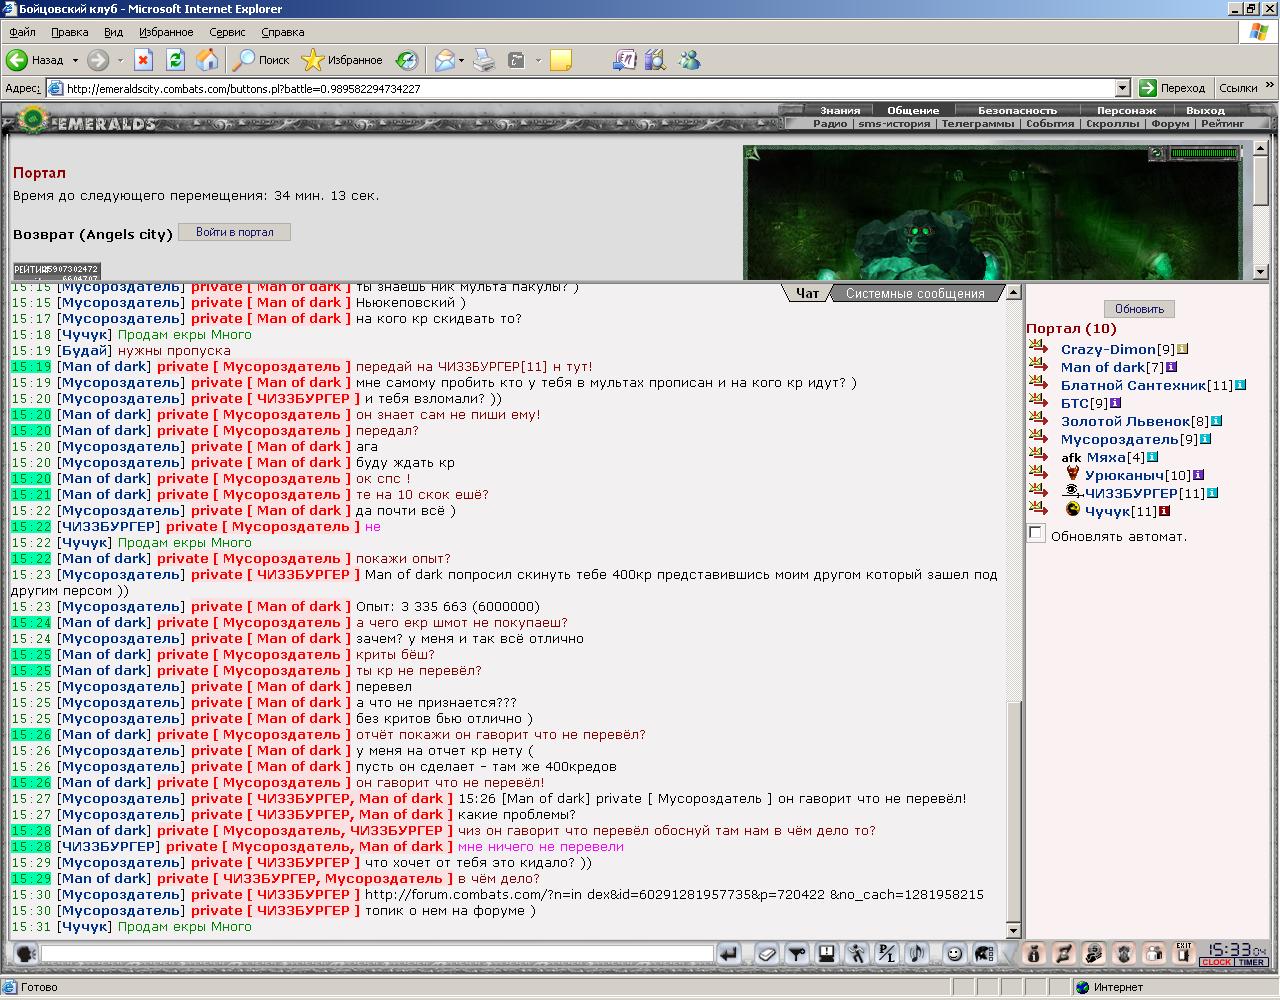1280x1000 pixels.
Task: Click the Обновить refresh list button
Action: (1139, 309)
